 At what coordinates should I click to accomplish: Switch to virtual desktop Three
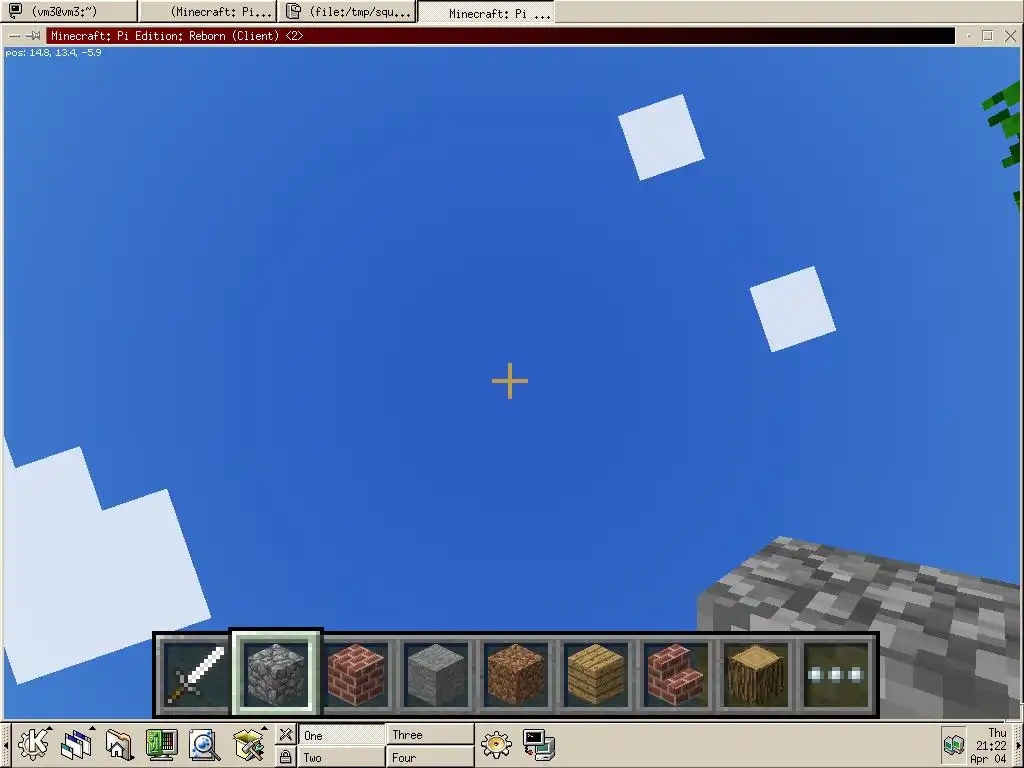[x=430, y=735]
